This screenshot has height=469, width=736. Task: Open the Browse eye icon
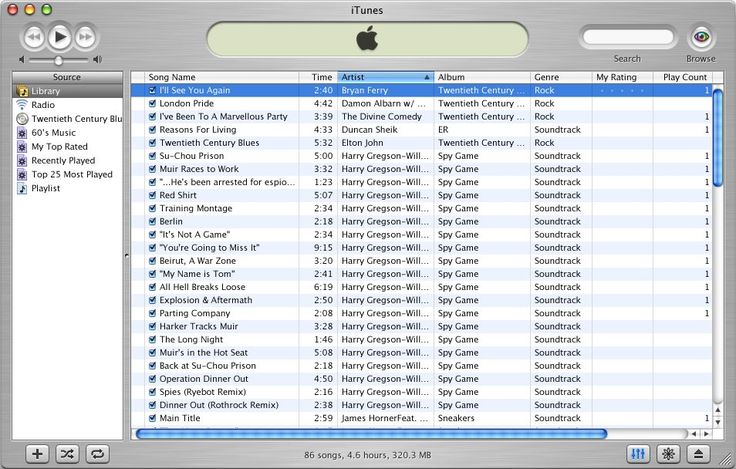pyautogui.click(x=701, y=37)
